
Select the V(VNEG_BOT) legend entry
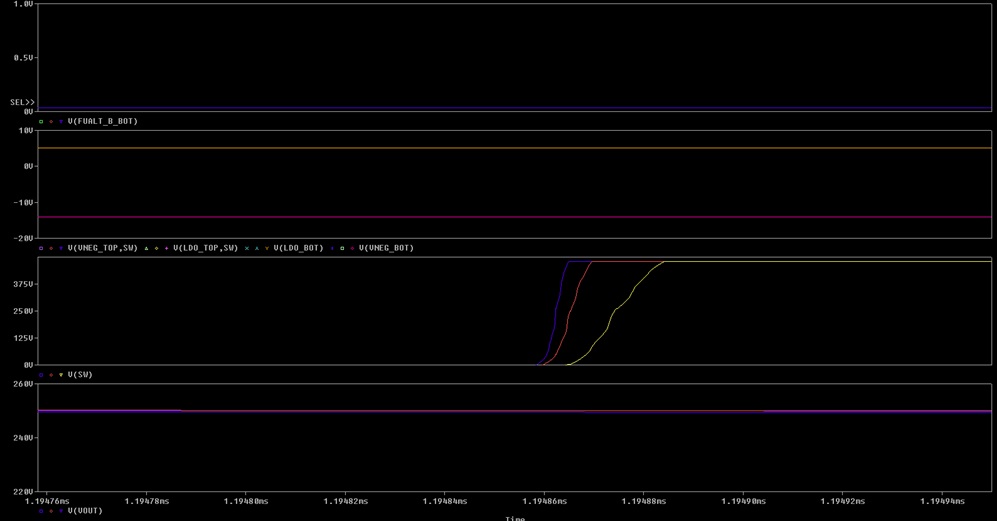coord(386,248)
